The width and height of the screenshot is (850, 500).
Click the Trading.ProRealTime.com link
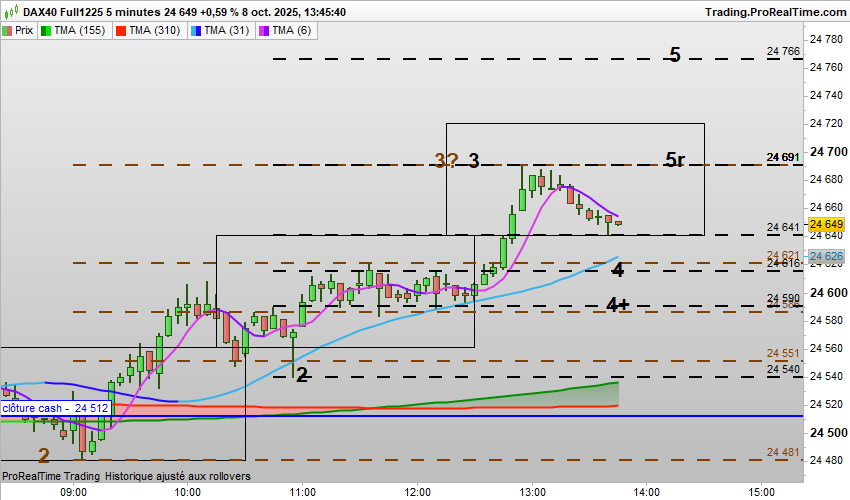[776, 12]
